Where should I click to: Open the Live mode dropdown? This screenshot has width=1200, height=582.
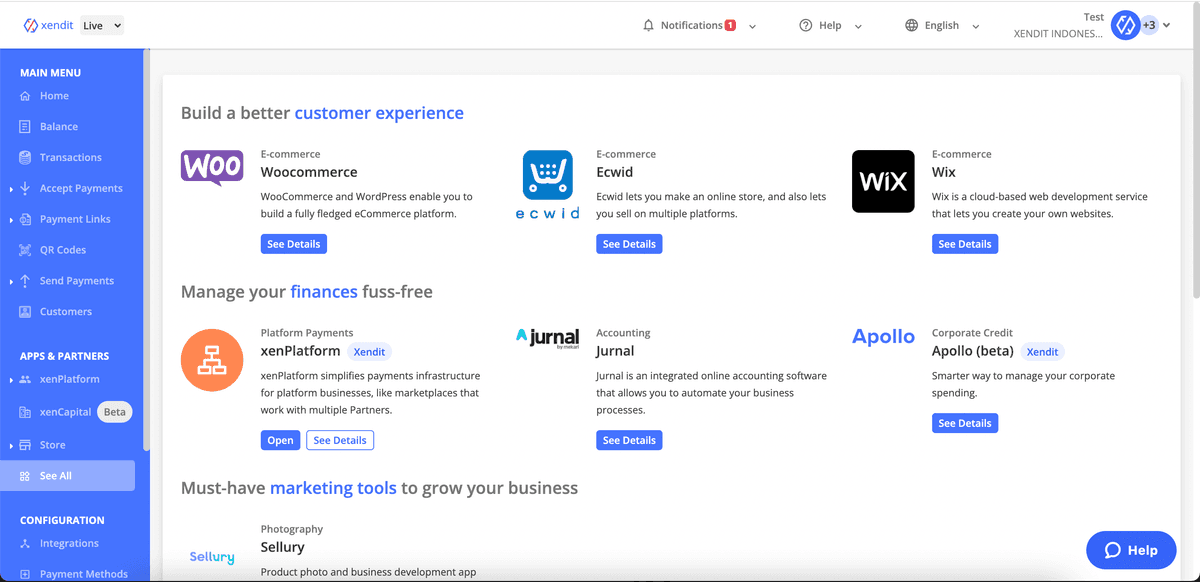(x=102, y=25)
